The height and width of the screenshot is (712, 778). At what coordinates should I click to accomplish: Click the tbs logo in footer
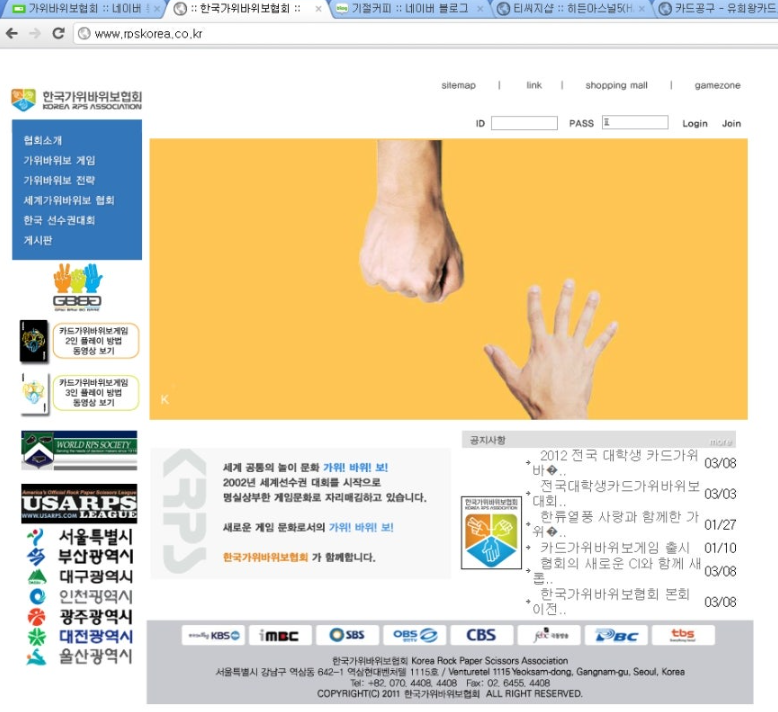click(x=683, y=635)
